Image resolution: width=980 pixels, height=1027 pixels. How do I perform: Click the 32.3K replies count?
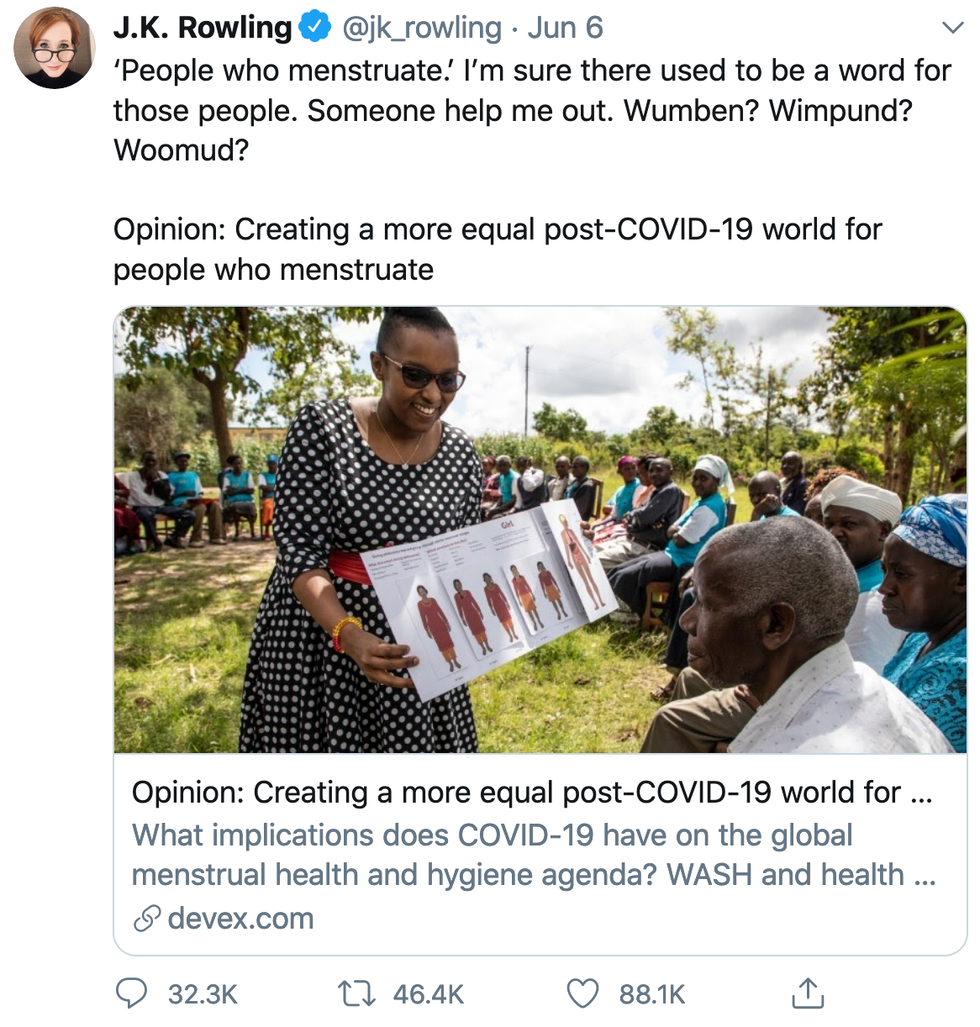tap(202, 994)
